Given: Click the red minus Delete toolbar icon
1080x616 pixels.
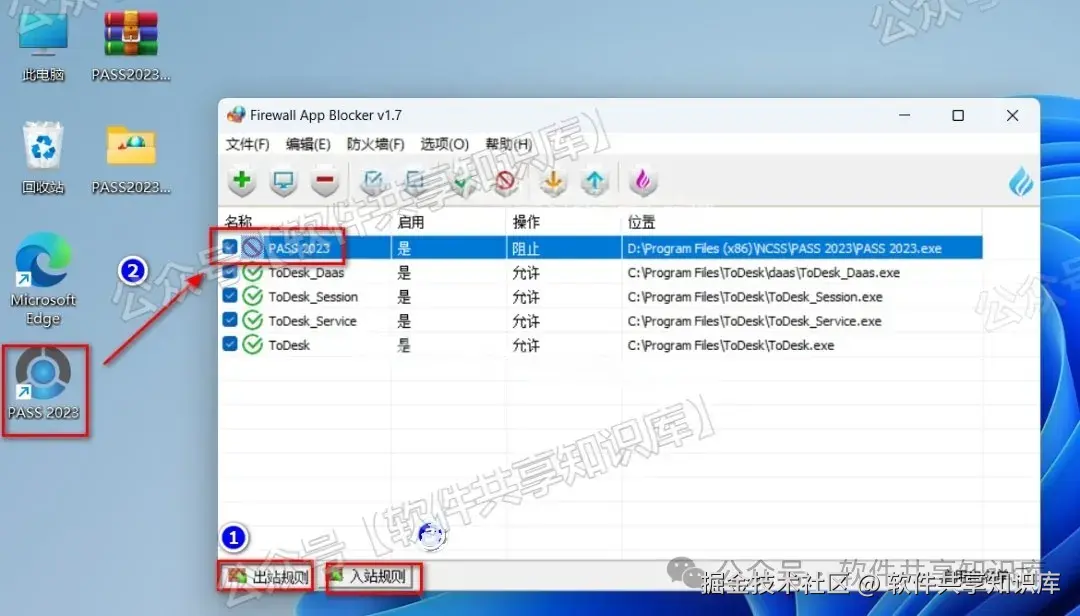Looking at the screenshot, I should [x=324, y=181].
